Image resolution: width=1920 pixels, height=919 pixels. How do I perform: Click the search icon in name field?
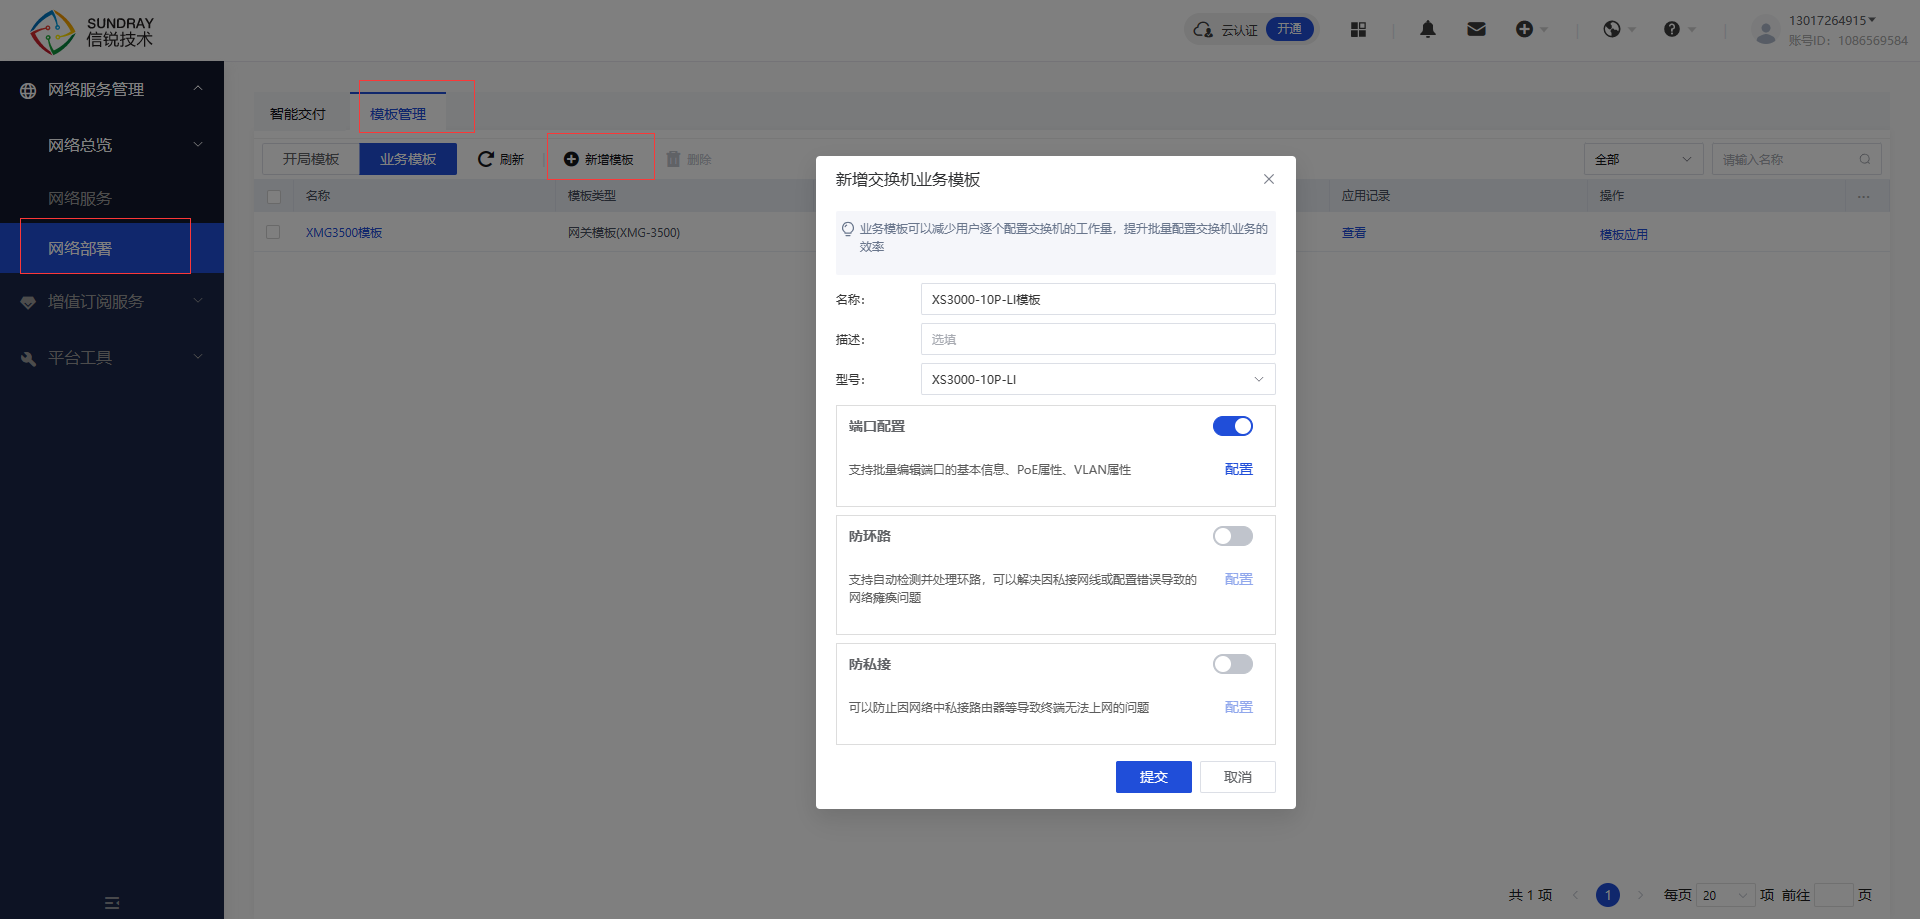tap(1865, 159)
